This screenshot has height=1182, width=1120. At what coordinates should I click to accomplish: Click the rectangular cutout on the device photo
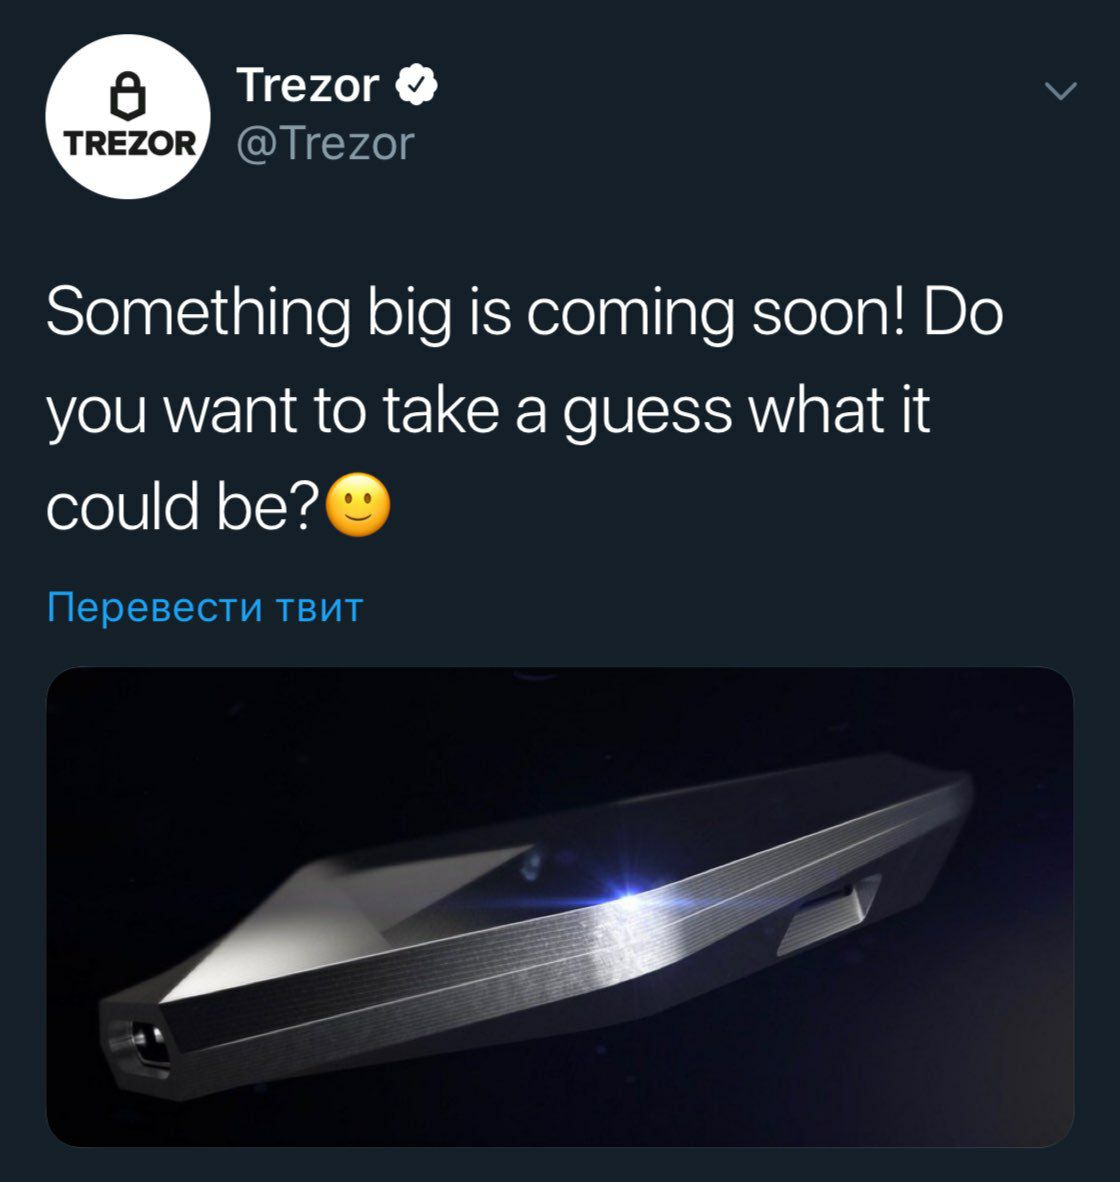(829, 914)
